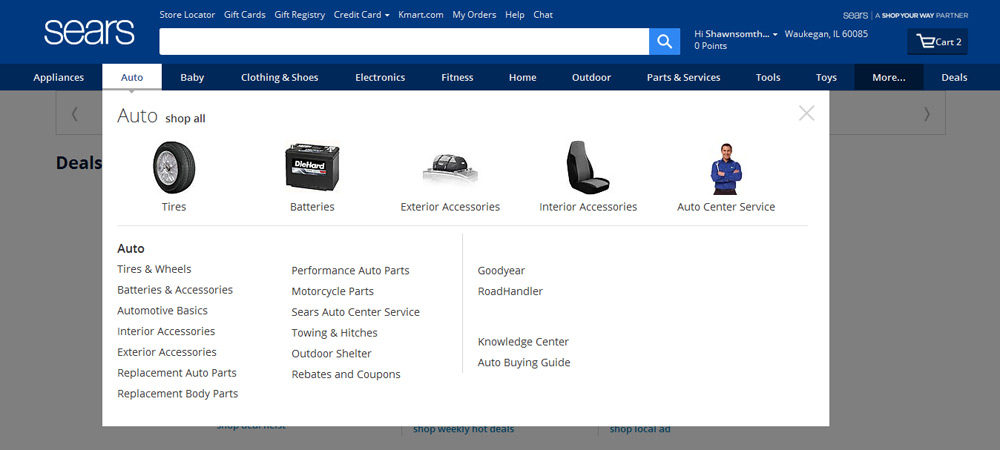
Task: Click the Gift Registry link
Action: click(300, 15)
